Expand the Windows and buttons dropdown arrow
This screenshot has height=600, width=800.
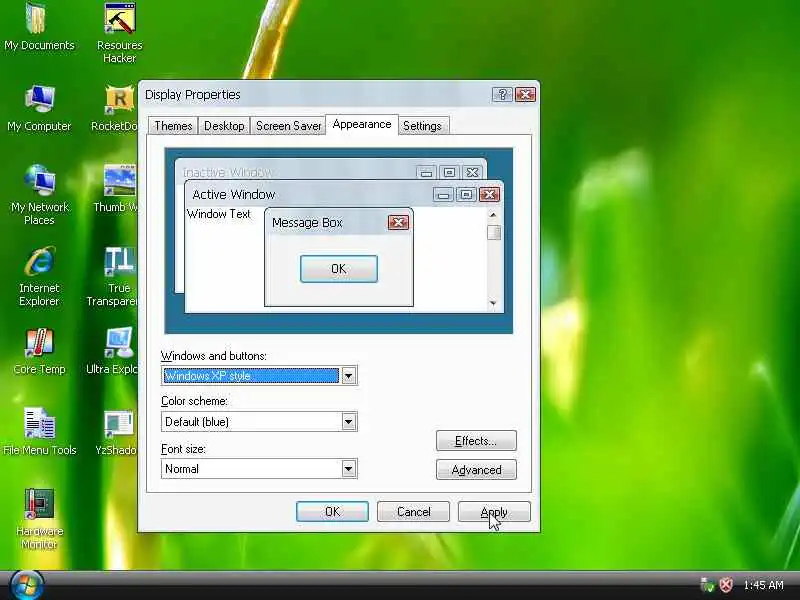[x=348, y=376]
